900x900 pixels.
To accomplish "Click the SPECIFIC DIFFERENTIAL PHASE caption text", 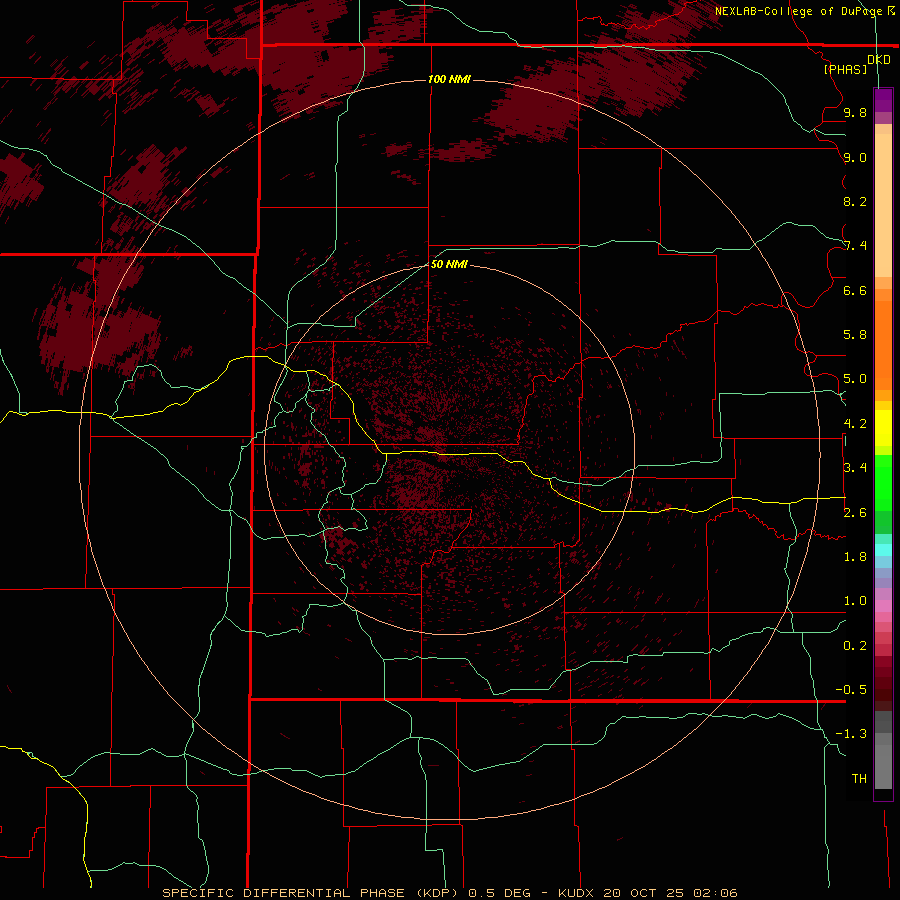I will pos(286,893).
